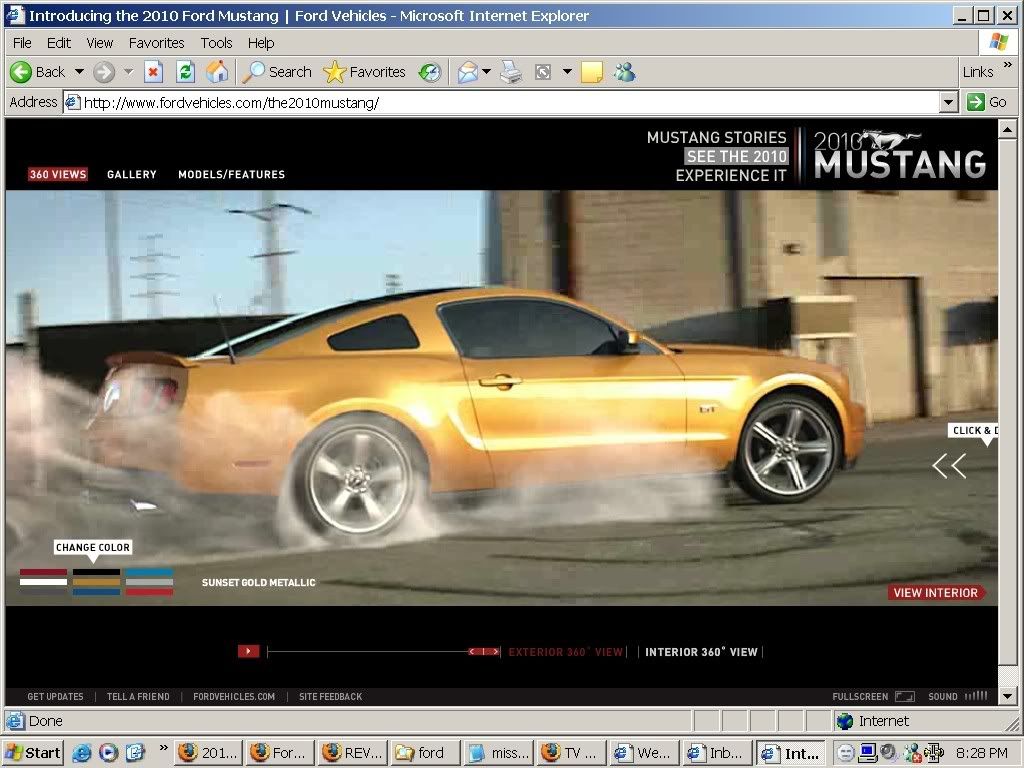The width and height of the screenshot is (1024, 768).
Task: Expand the Back history dropdown arrow
Action: pyautogui.click(x=79, y=72)
